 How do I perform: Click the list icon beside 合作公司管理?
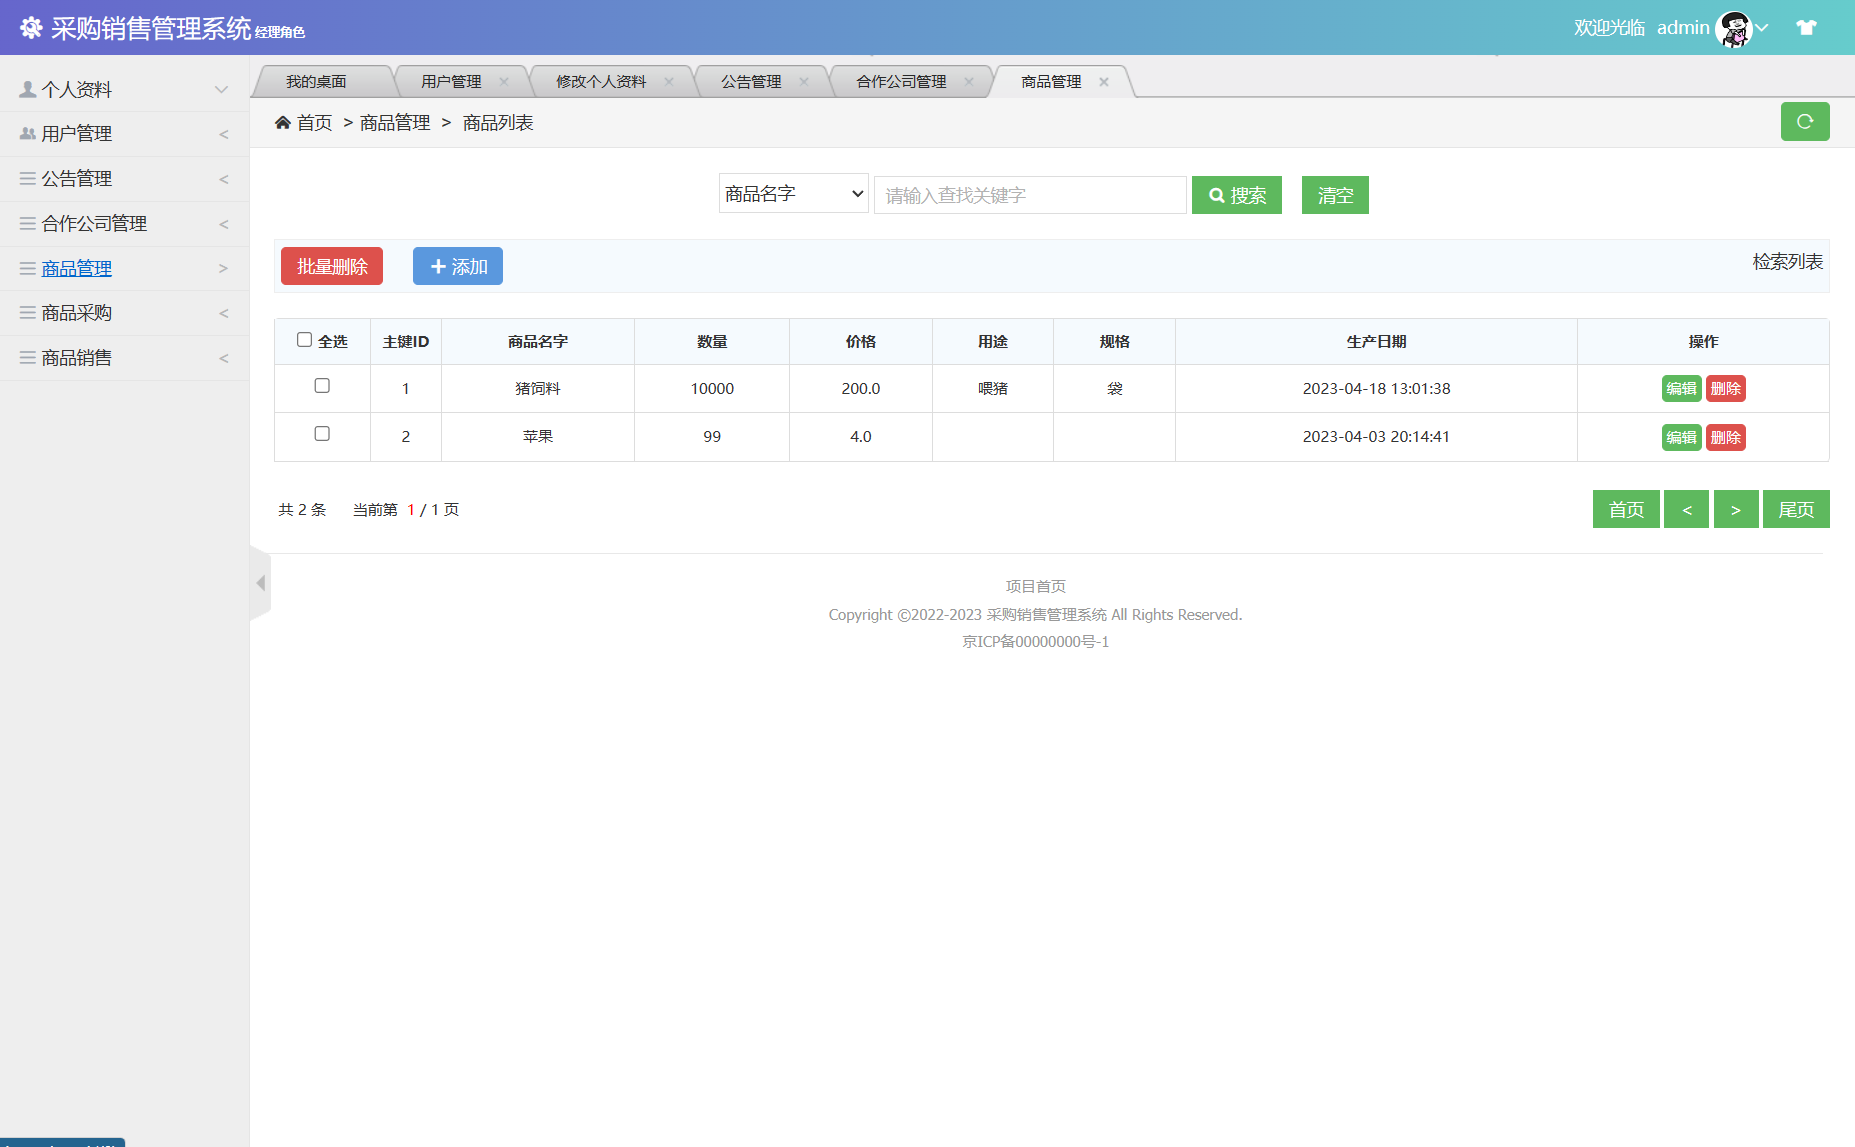click(25, 223)
